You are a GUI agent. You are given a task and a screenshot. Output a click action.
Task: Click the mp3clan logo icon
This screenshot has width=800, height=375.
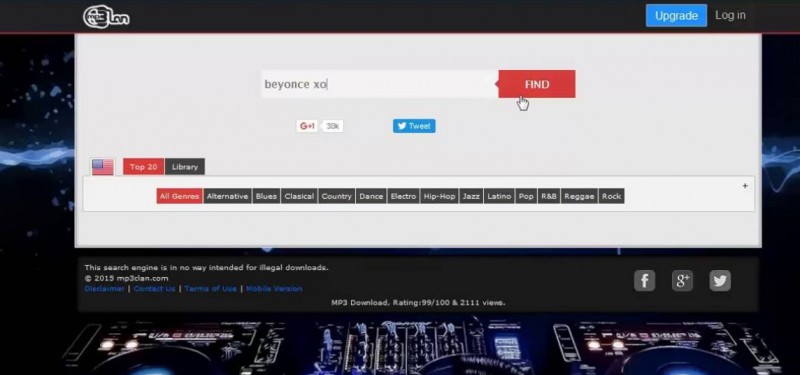point(106,17)
